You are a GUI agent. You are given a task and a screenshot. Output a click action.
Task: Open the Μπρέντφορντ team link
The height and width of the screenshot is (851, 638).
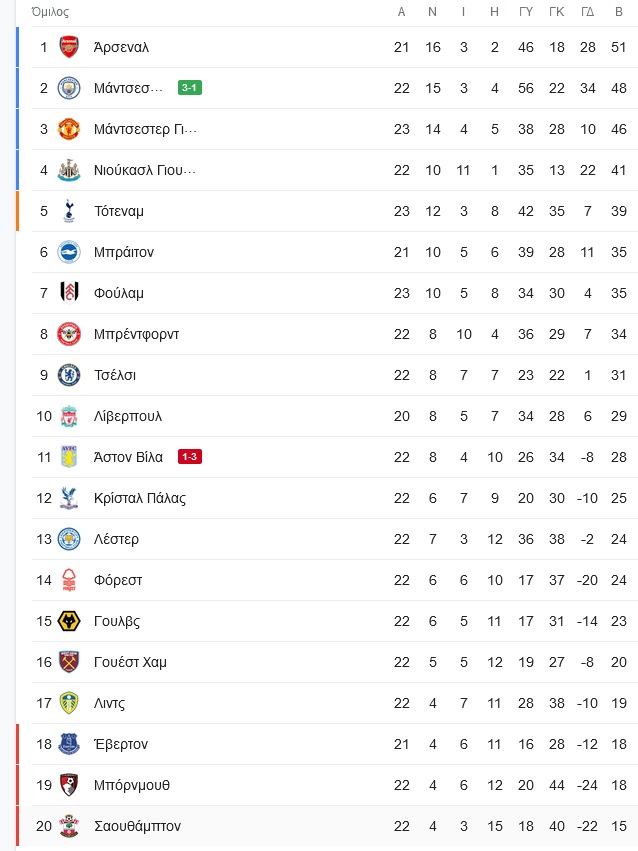coord(136,334)
